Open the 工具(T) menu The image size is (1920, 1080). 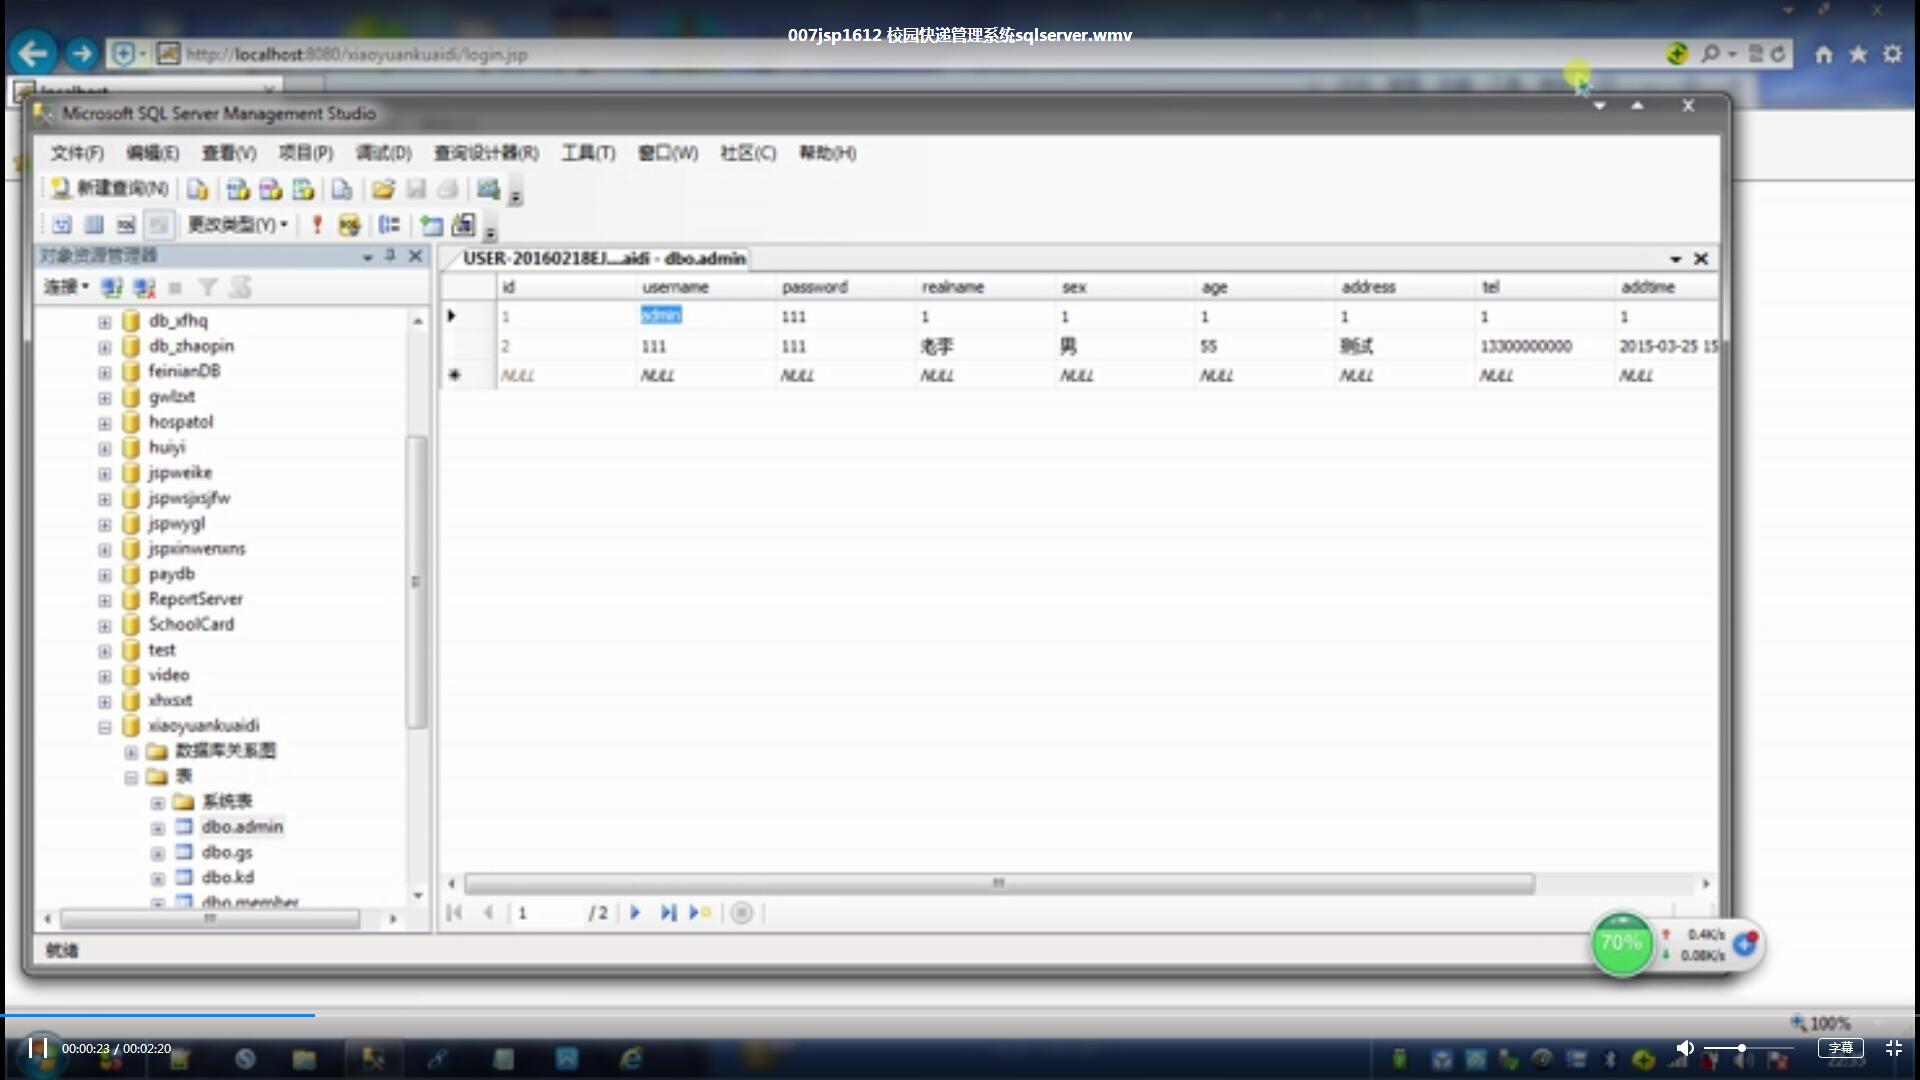tap(588, 153)
